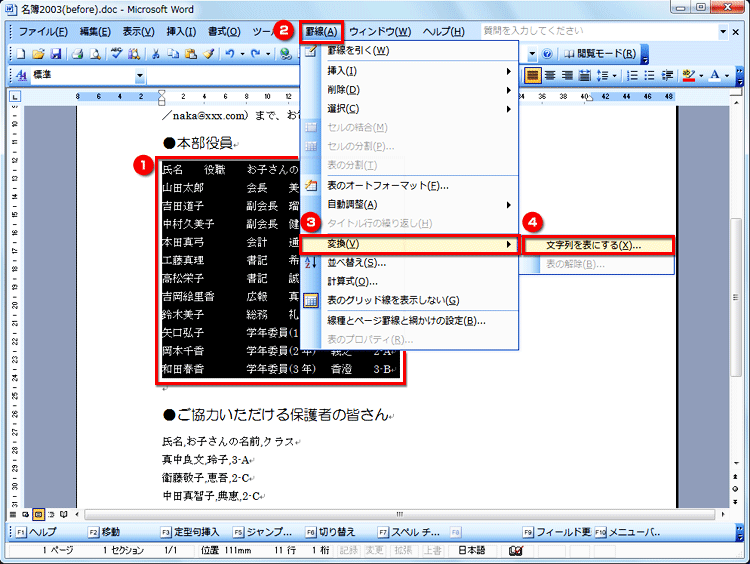Viewport: 750px width, 564px height.
Task: Click the numbered list icon
Action: point(632,75)
